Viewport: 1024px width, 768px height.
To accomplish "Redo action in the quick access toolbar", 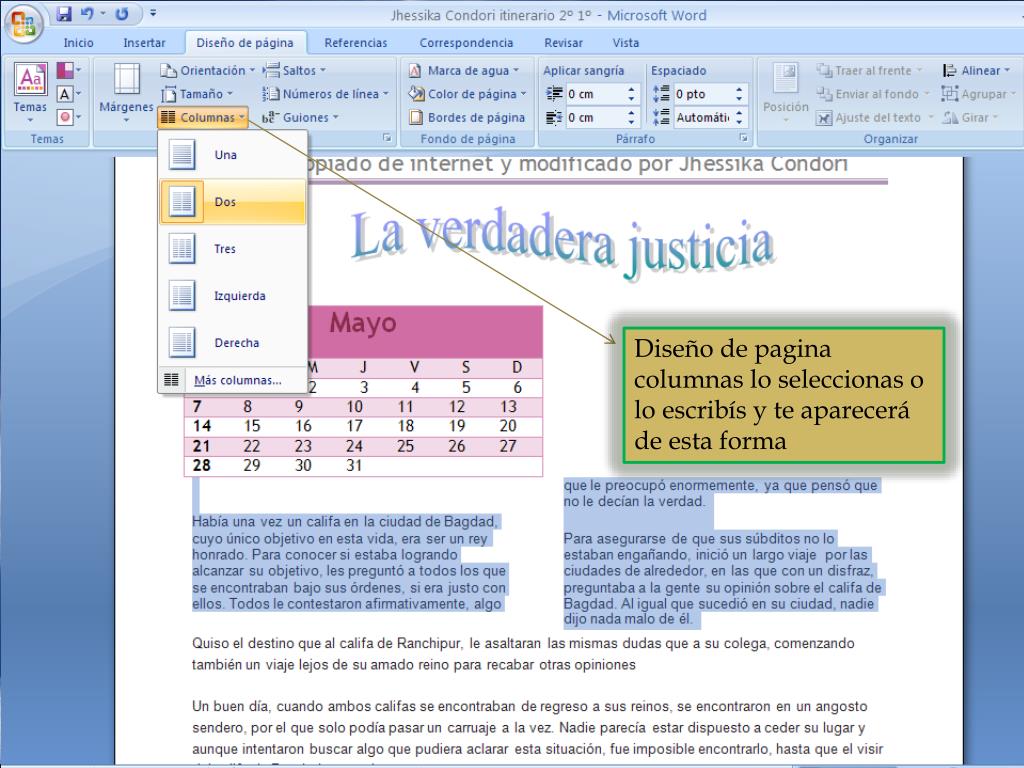I will click(121, 13).
